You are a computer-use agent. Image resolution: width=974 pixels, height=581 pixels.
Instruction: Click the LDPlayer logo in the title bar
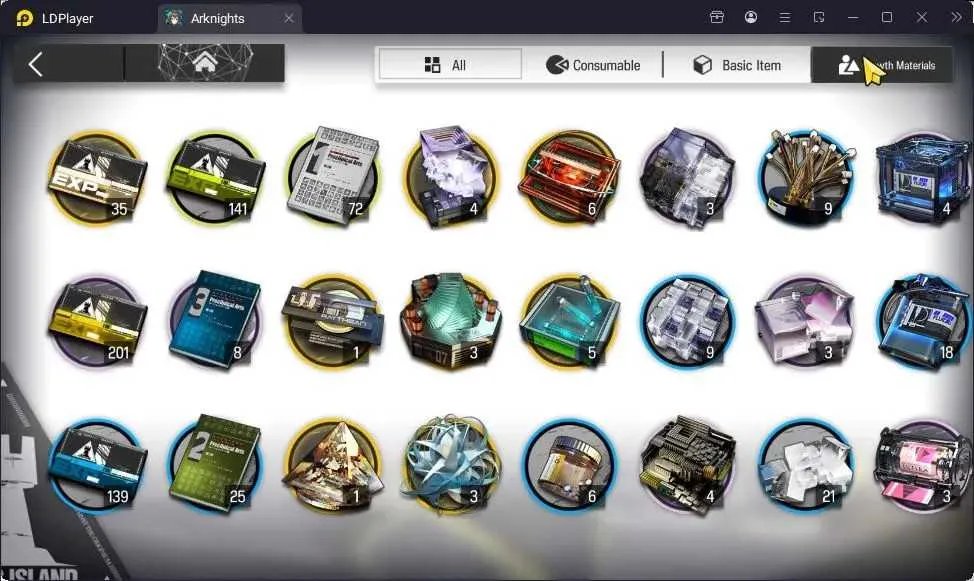click(25, 18)
